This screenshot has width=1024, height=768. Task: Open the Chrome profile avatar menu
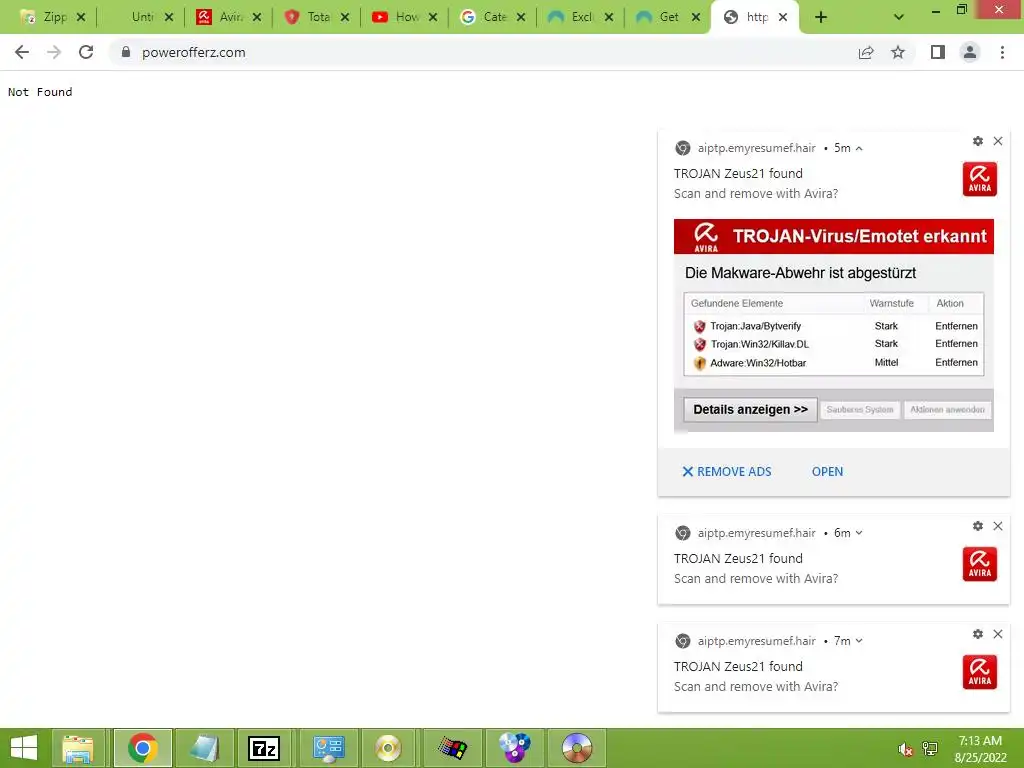click(x=970, y=52)
